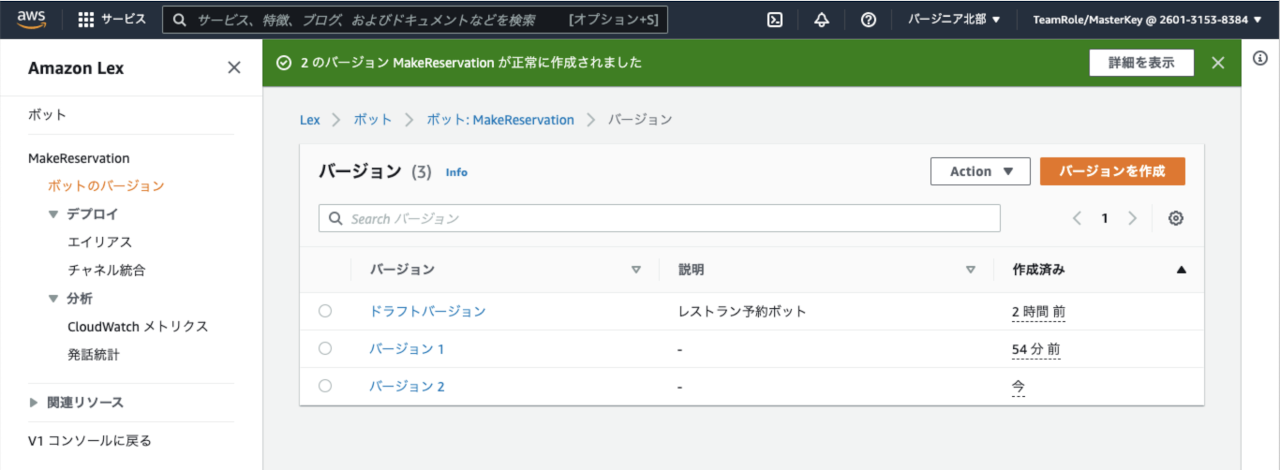
Task: Click the 今 timestamp
Action: (x=1018, y=385)
